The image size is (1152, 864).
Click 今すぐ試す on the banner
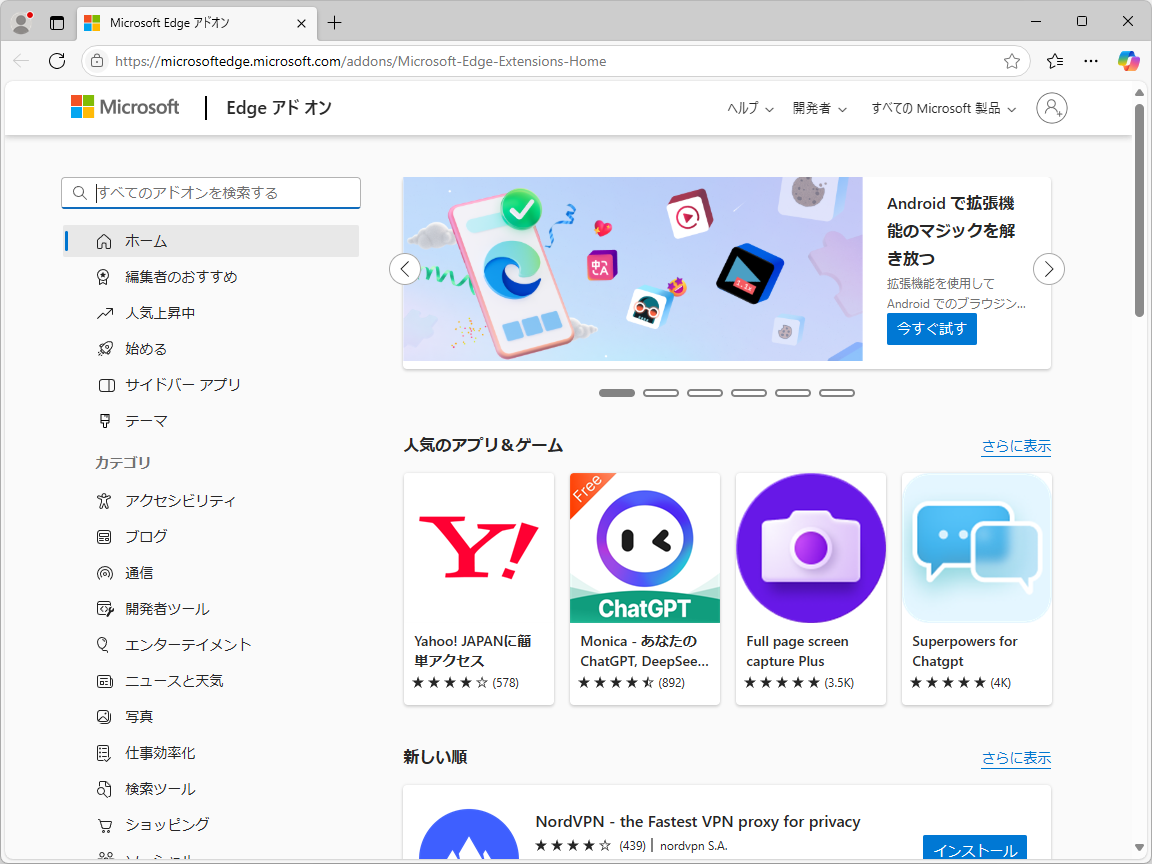click(931, 328)
